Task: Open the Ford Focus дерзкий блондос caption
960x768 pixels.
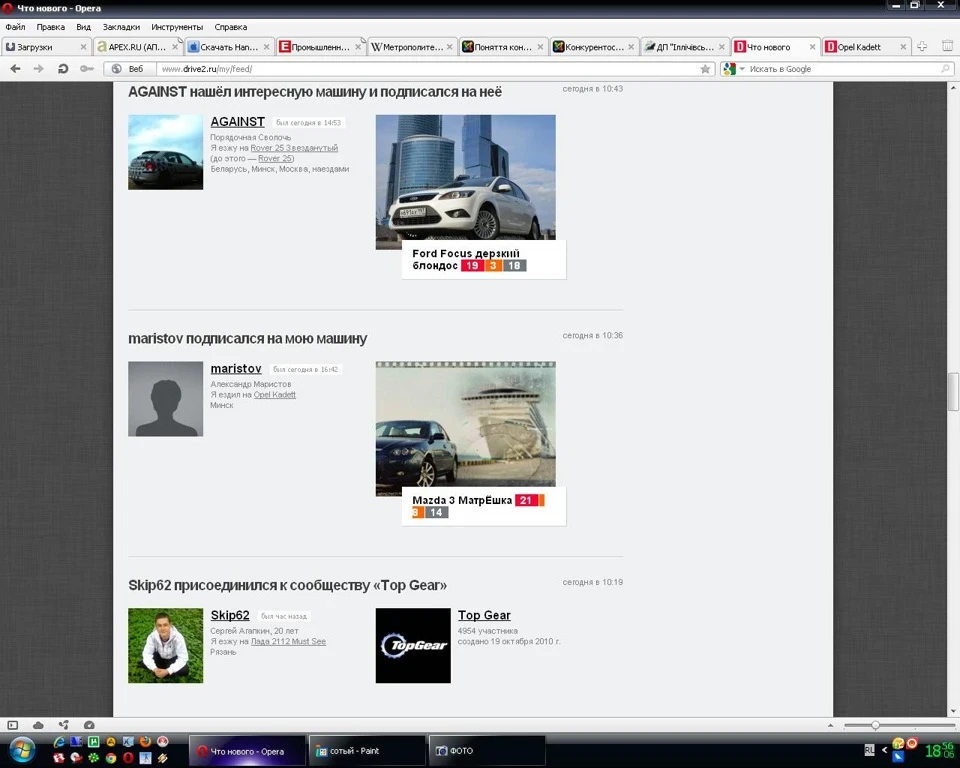Action: tap(465, 259)
